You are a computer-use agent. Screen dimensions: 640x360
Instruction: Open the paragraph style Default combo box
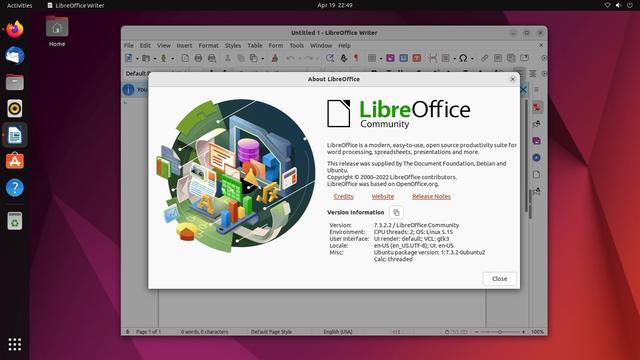(136, 73)
